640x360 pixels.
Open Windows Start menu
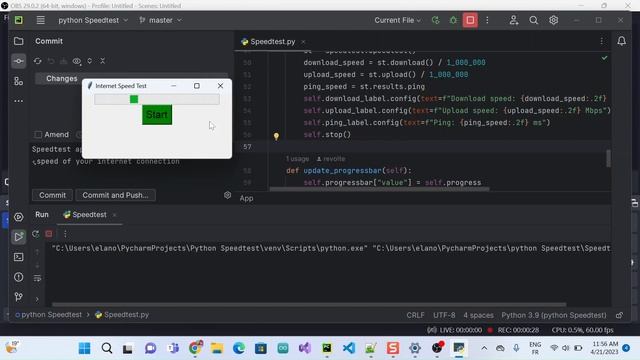coord(84,348)
